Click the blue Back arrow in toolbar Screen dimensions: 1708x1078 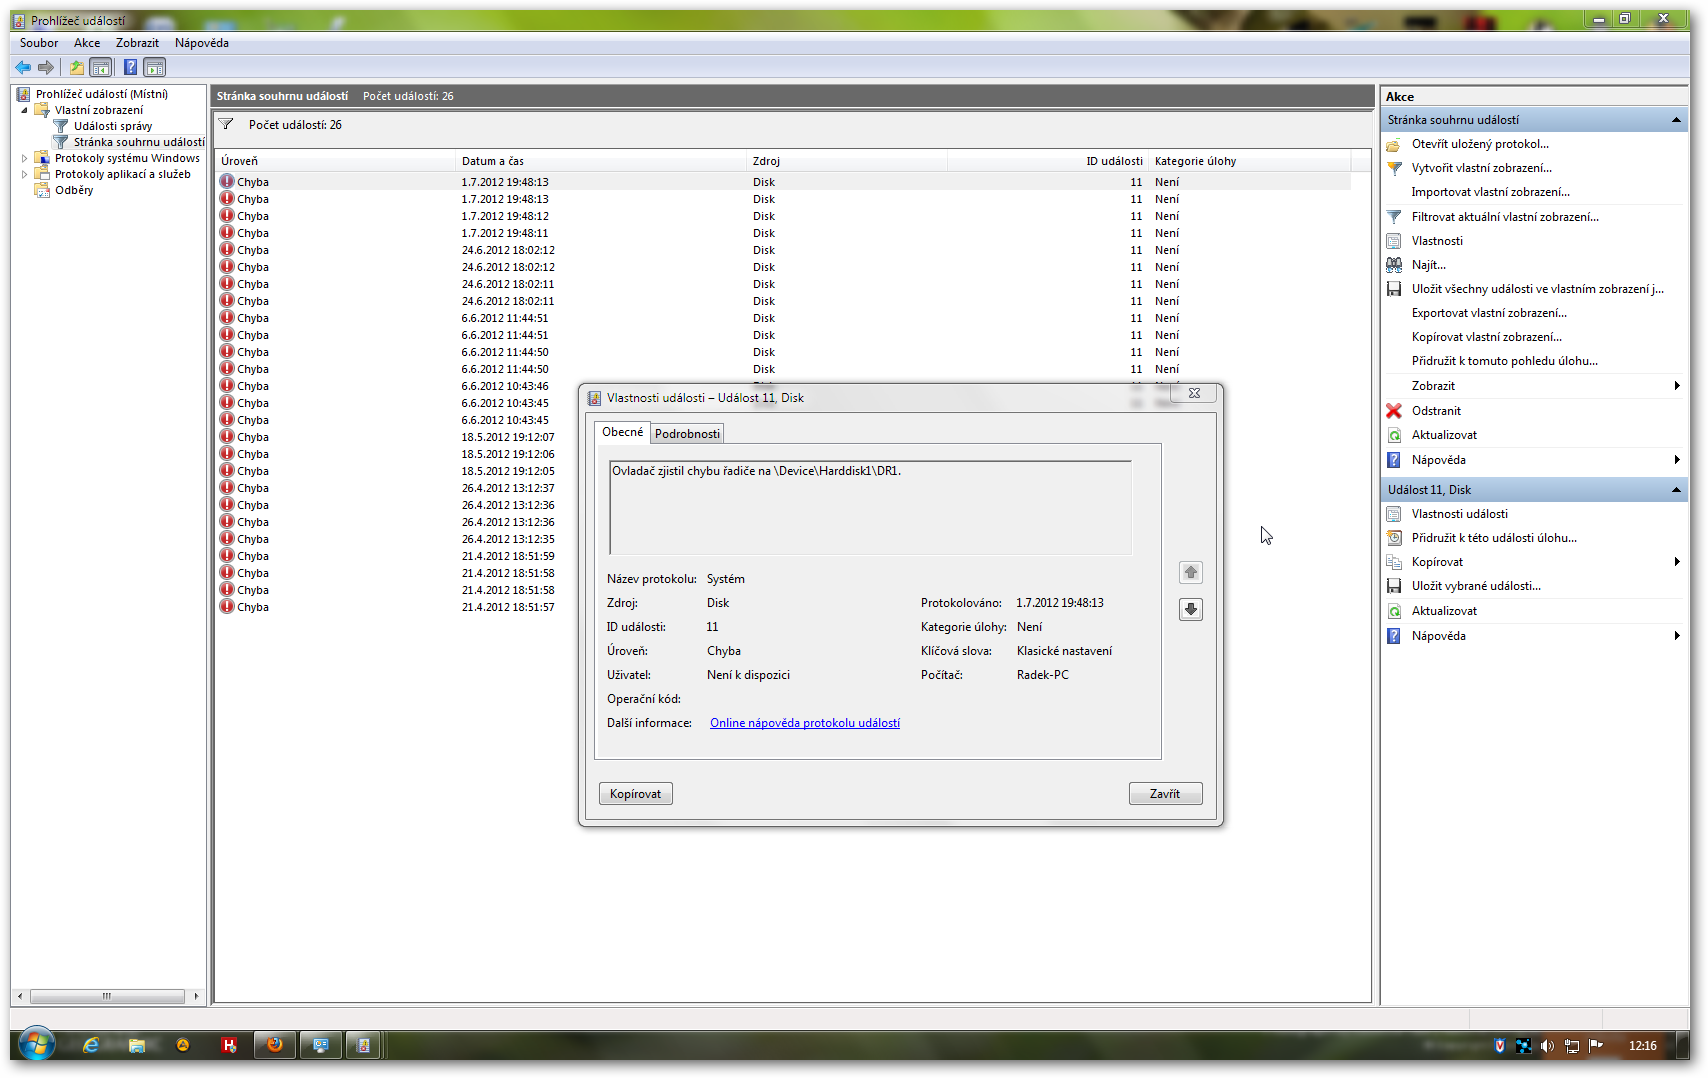click(x=23, y=67)
